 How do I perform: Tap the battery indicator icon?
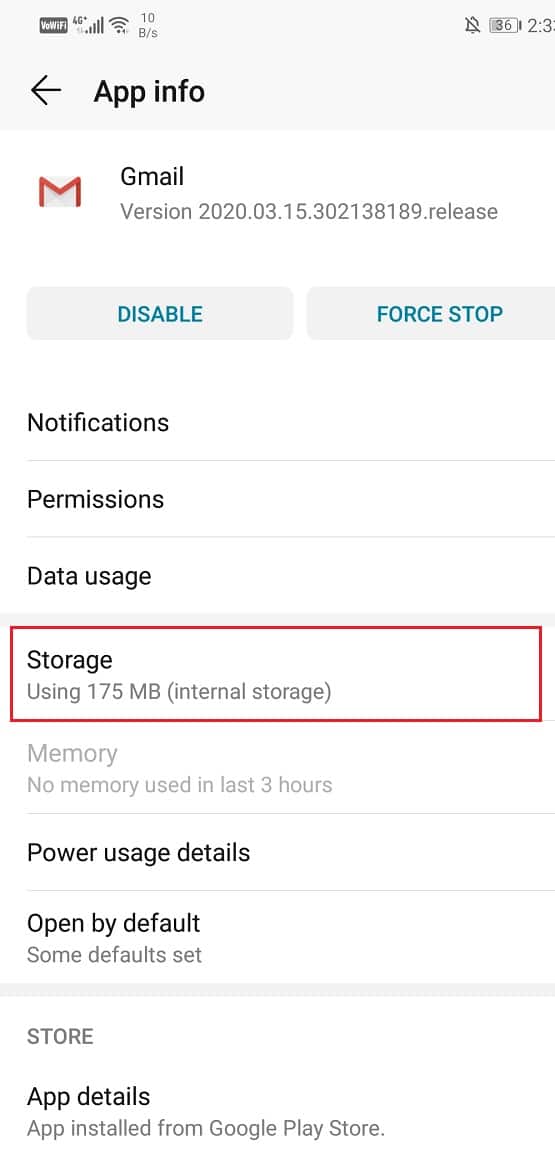click(503, 26)
